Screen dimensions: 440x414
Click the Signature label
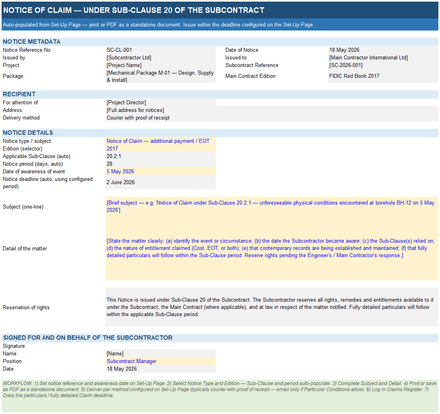click(x=14, y=346)
